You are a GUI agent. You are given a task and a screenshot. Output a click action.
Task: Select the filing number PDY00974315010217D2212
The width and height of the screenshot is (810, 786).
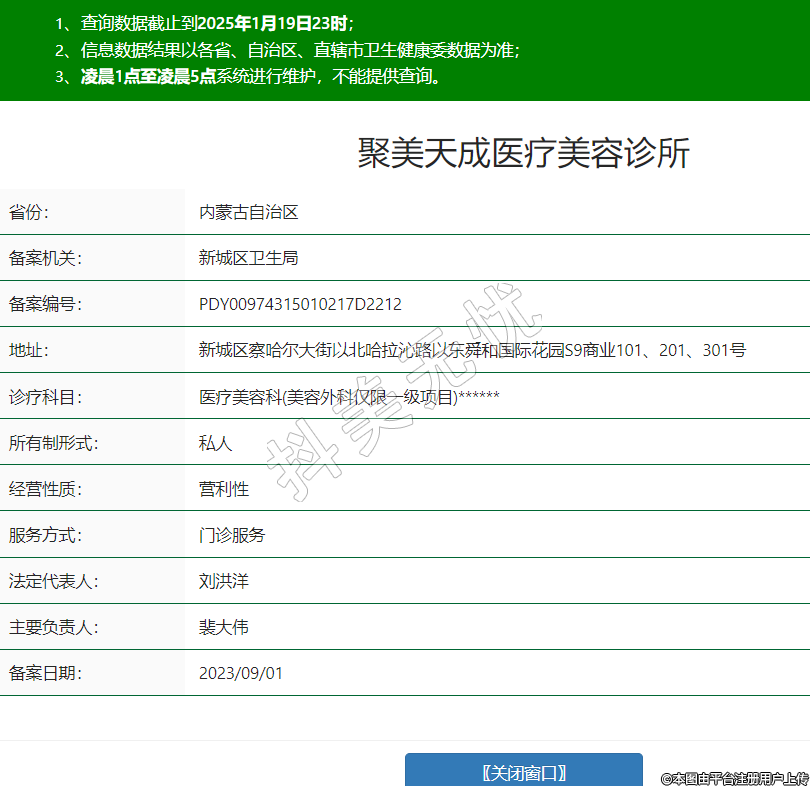point(300,304)
